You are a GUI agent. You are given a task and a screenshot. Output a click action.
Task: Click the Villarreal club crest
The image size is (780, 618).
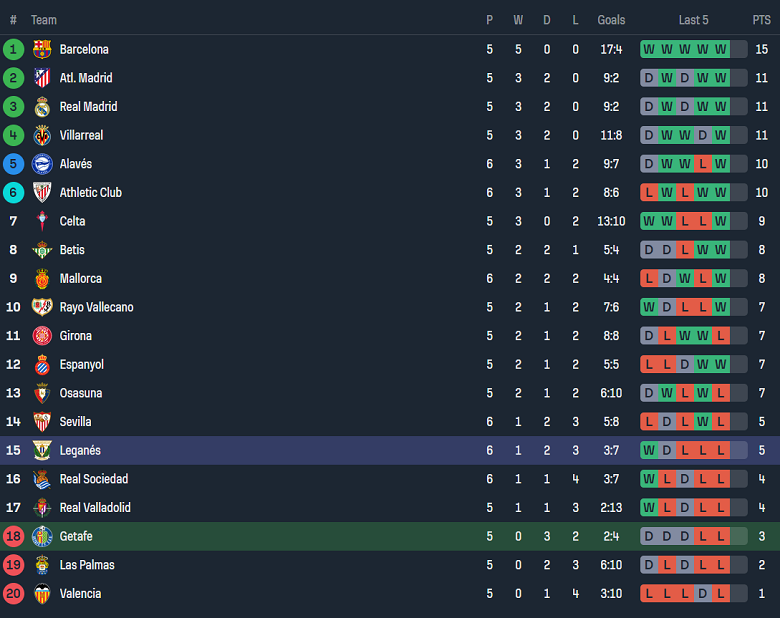pyautogui.click(x=42, y=135)
